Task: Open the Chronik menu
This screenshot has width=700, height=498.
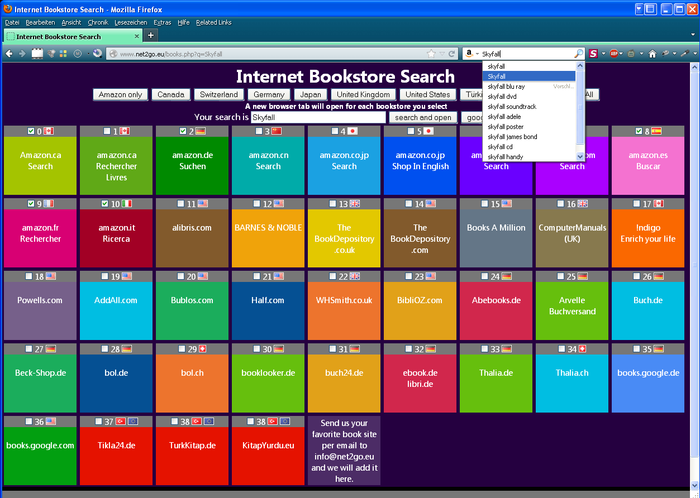Action: click(98, 22)
